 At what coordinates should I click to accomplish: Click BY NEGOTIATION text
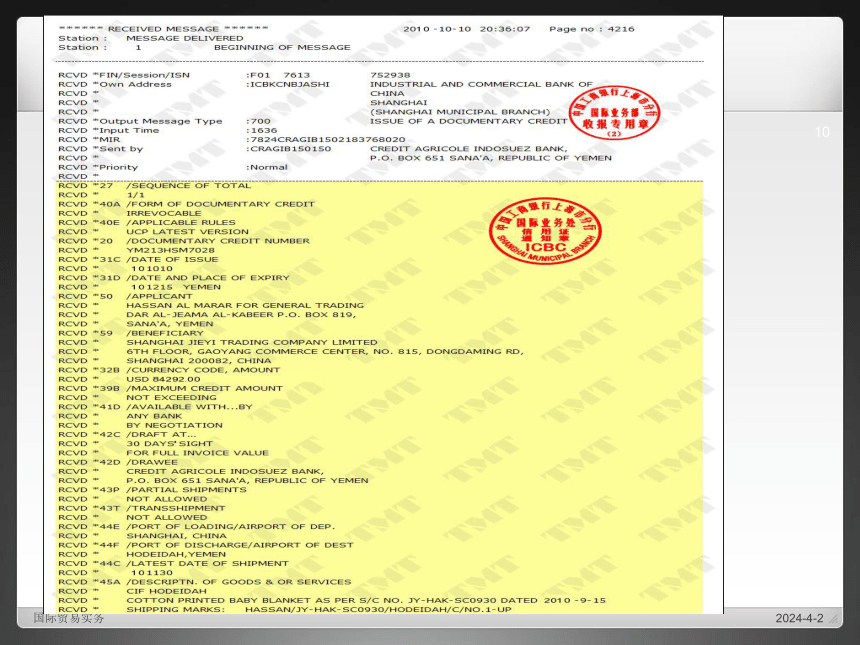174,426
